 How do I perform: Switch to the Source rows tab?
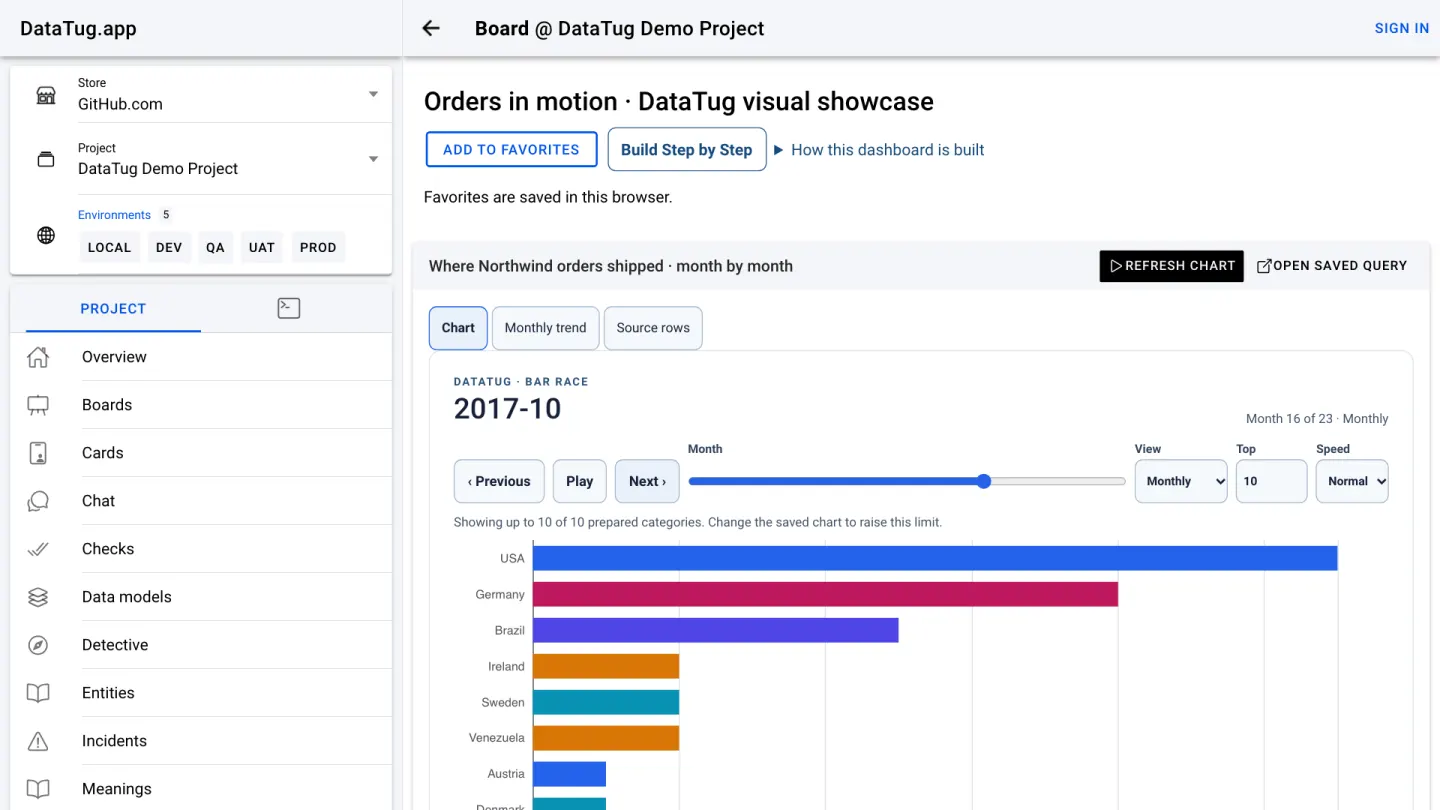653,328
